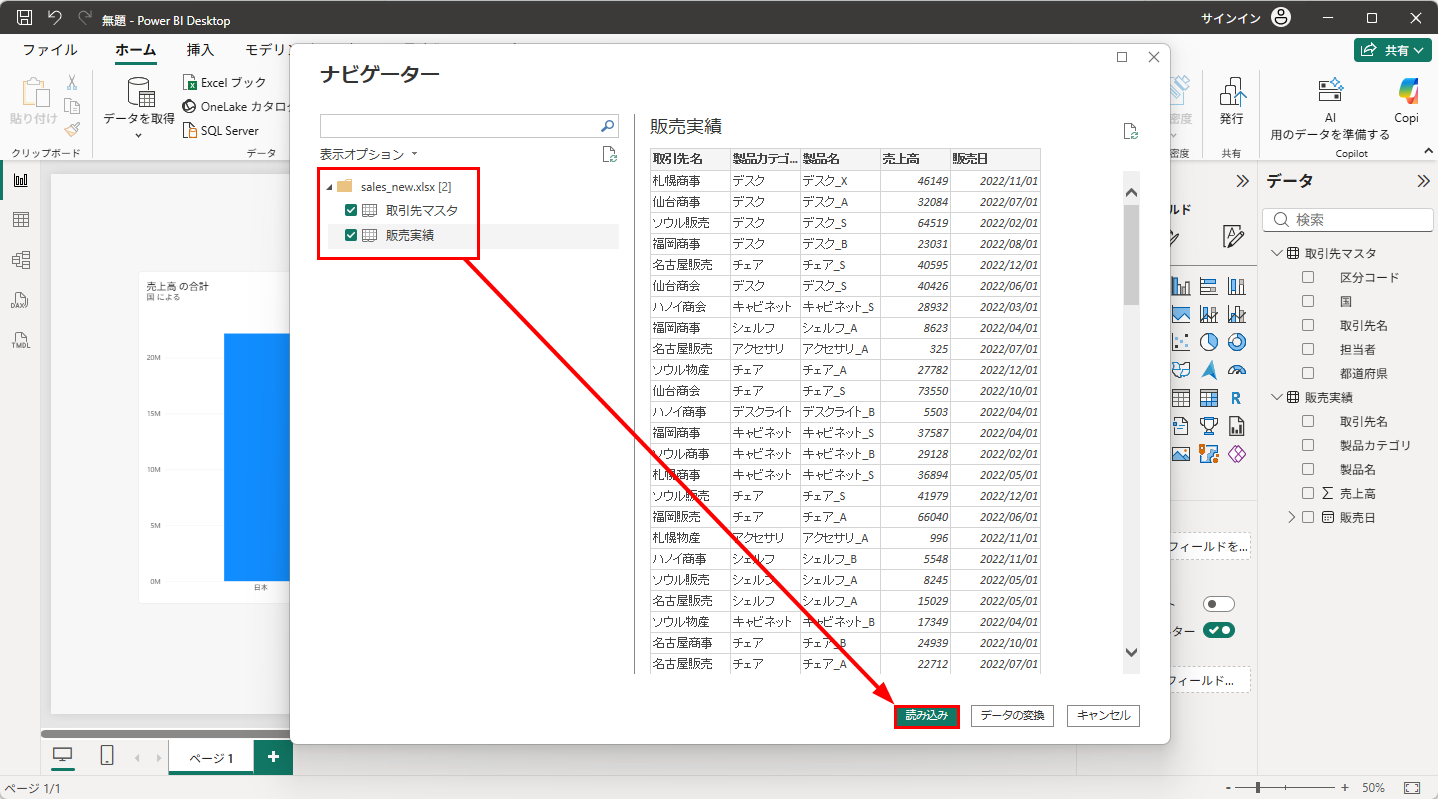Click サインイン in title bar
This screenshot has width=1438, height=799.
(x=1231, y=18)
